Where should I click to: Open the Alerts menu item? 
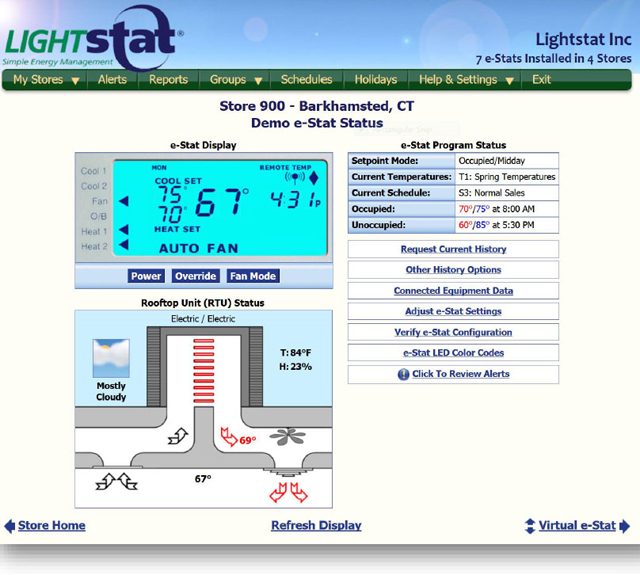112,80
